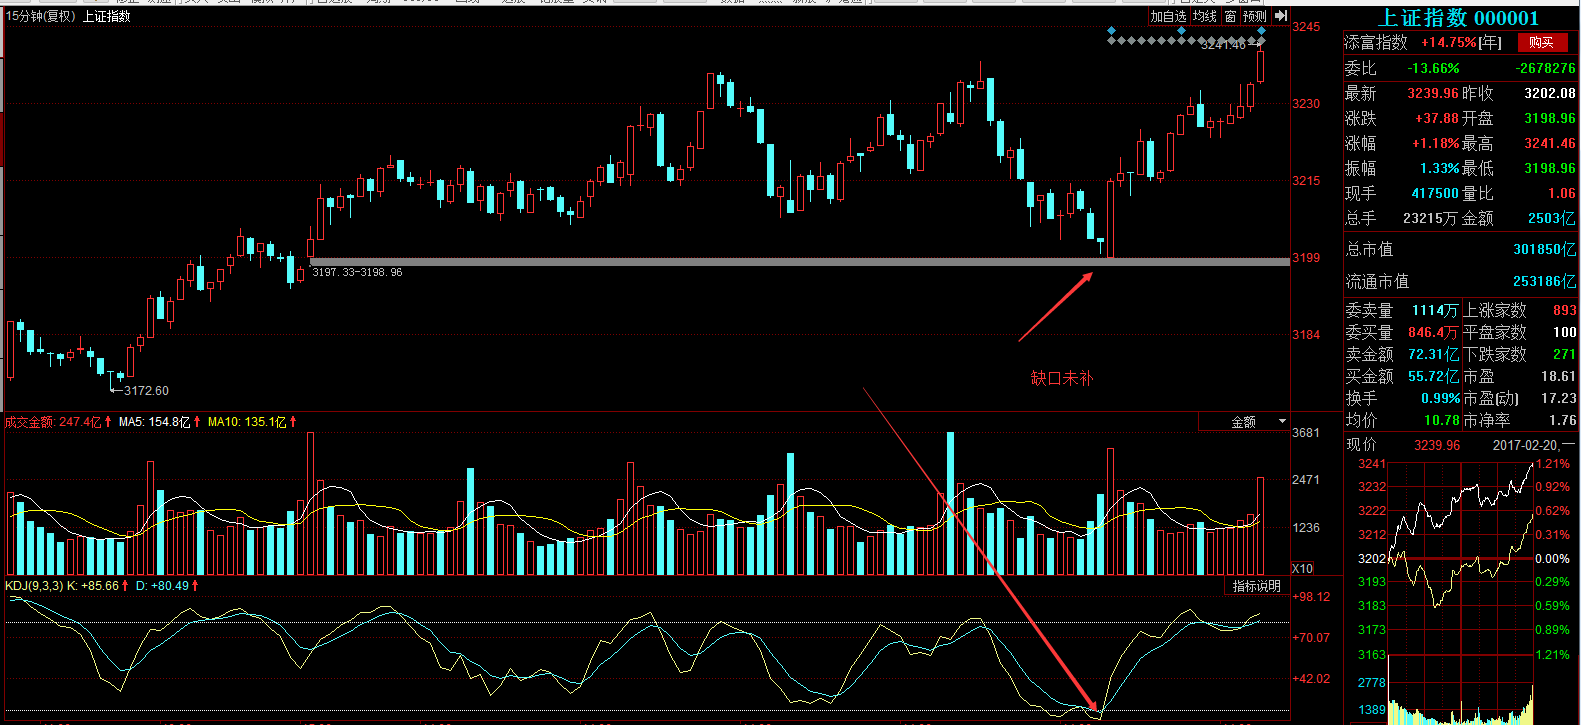The image size is (1581, 725).
Task: Click the 总手 23215万 value
Action: tap(1430, 218)
